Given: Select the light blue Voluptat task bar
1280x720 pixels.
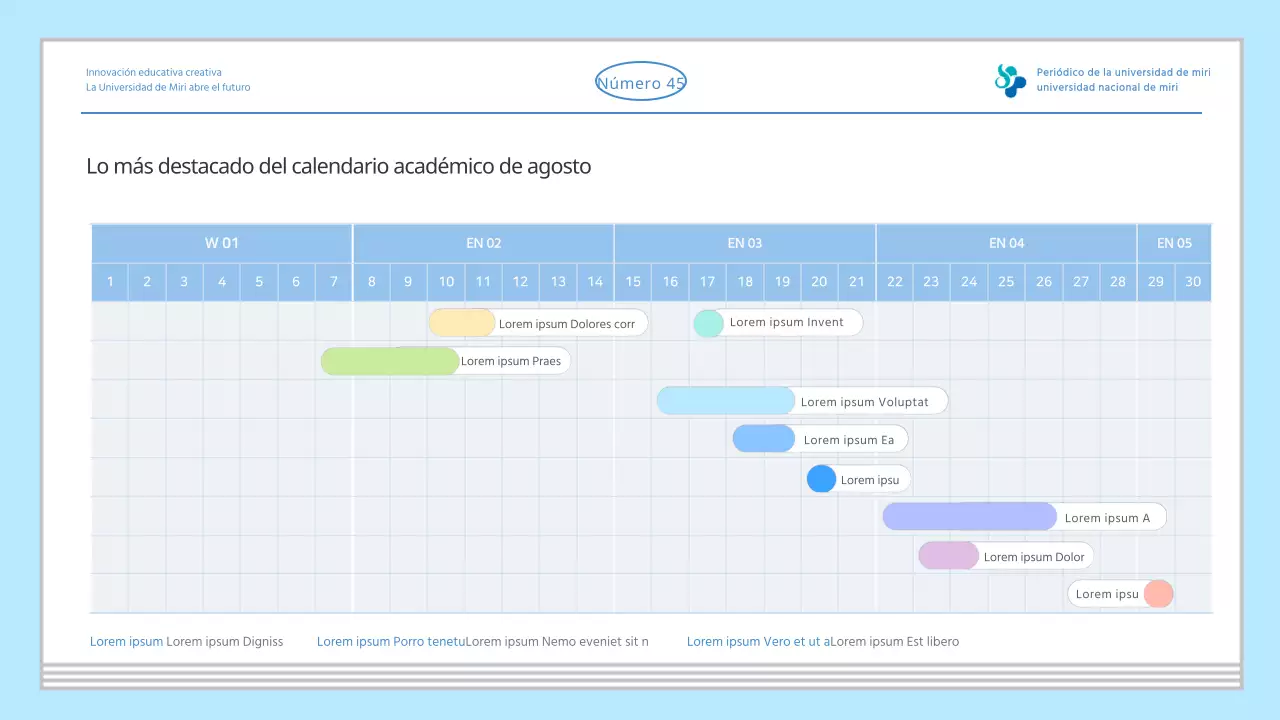Looking at the screenshot, I should pos(725,401).
